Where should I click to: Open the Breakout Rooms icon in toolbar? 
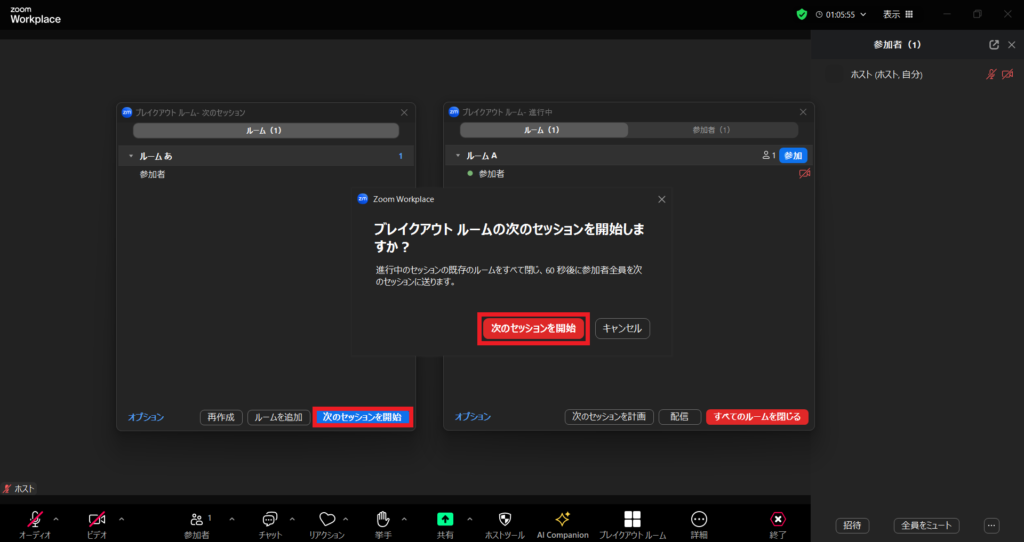point(632,518)
